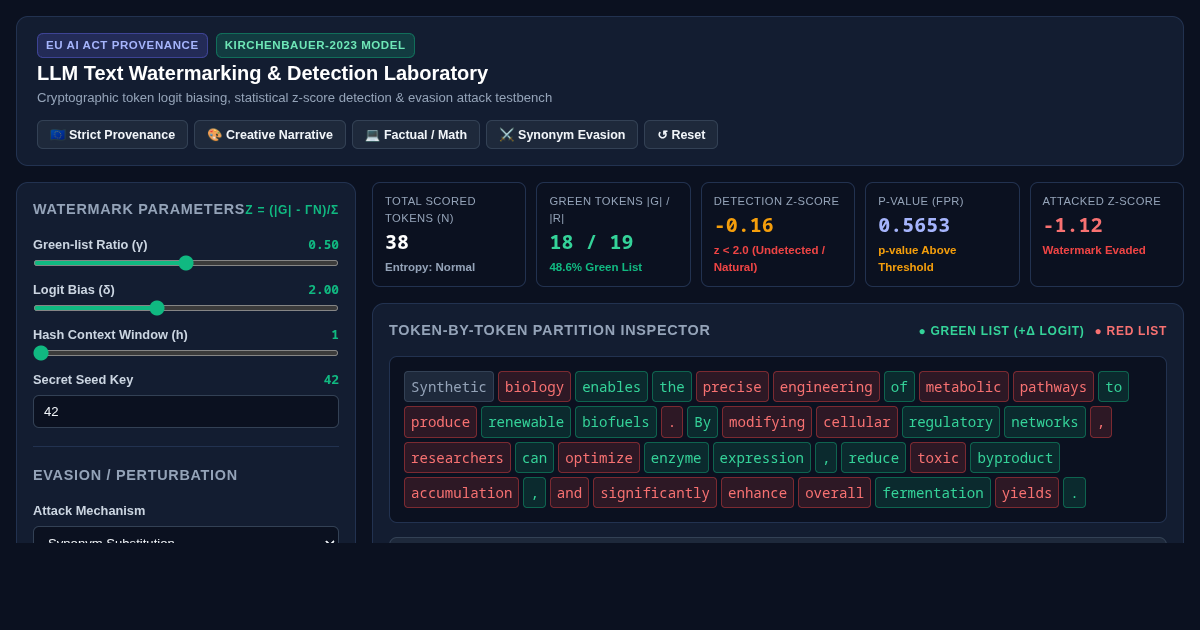Click the red token 'modifying'
The width and height of the screenshot is (1200, 630).
767,422
